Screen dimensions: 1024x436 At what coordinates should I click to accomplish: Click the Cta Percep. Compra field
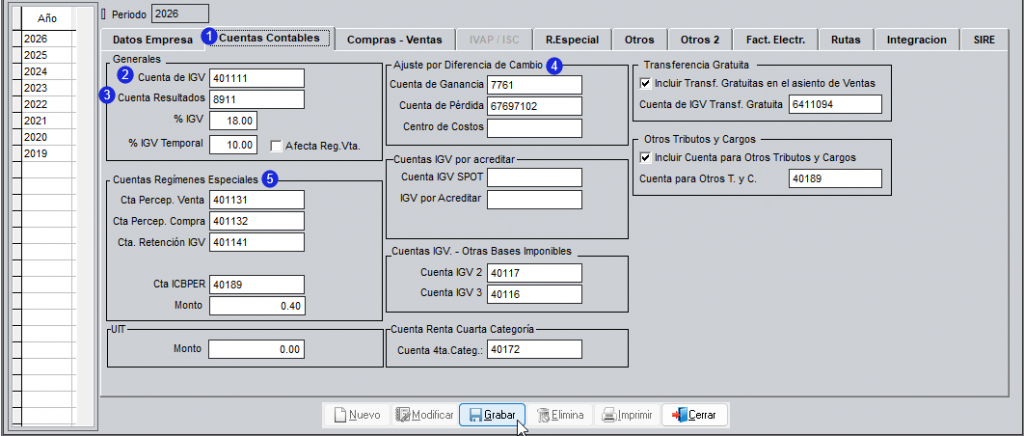(257, 221)
